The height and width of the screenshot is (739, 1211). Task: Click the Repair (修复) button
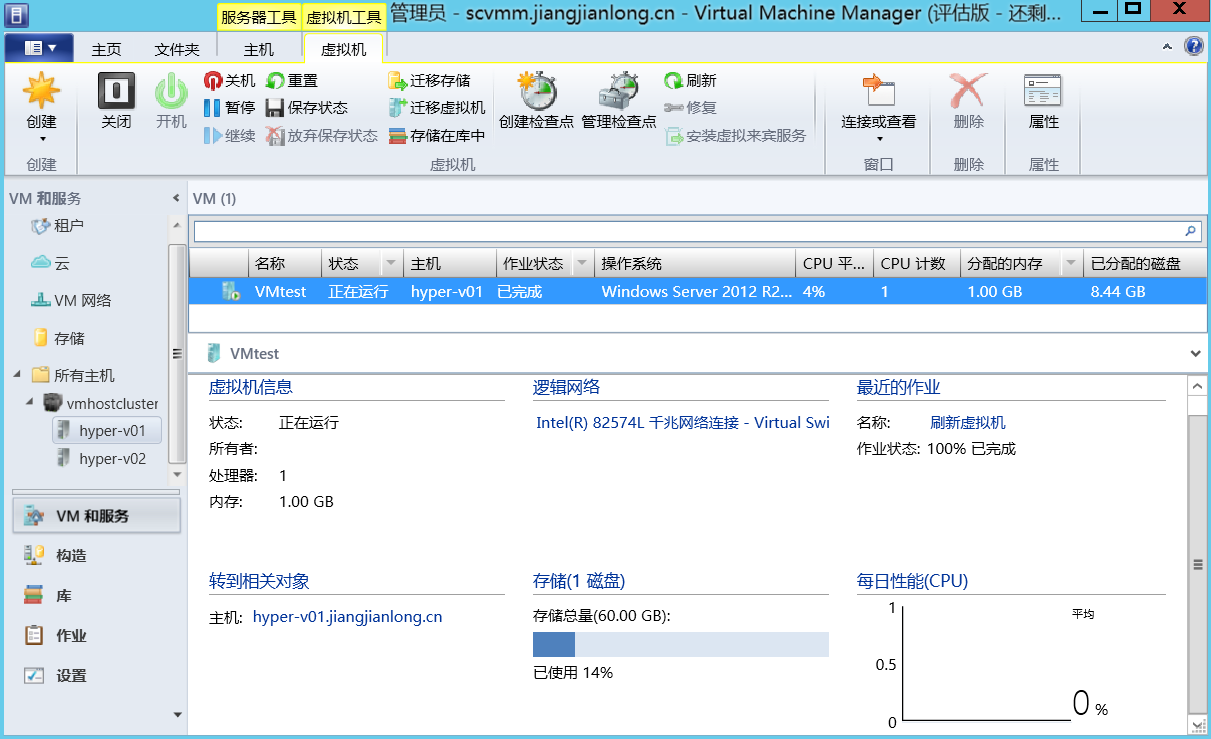coord(690,108)
